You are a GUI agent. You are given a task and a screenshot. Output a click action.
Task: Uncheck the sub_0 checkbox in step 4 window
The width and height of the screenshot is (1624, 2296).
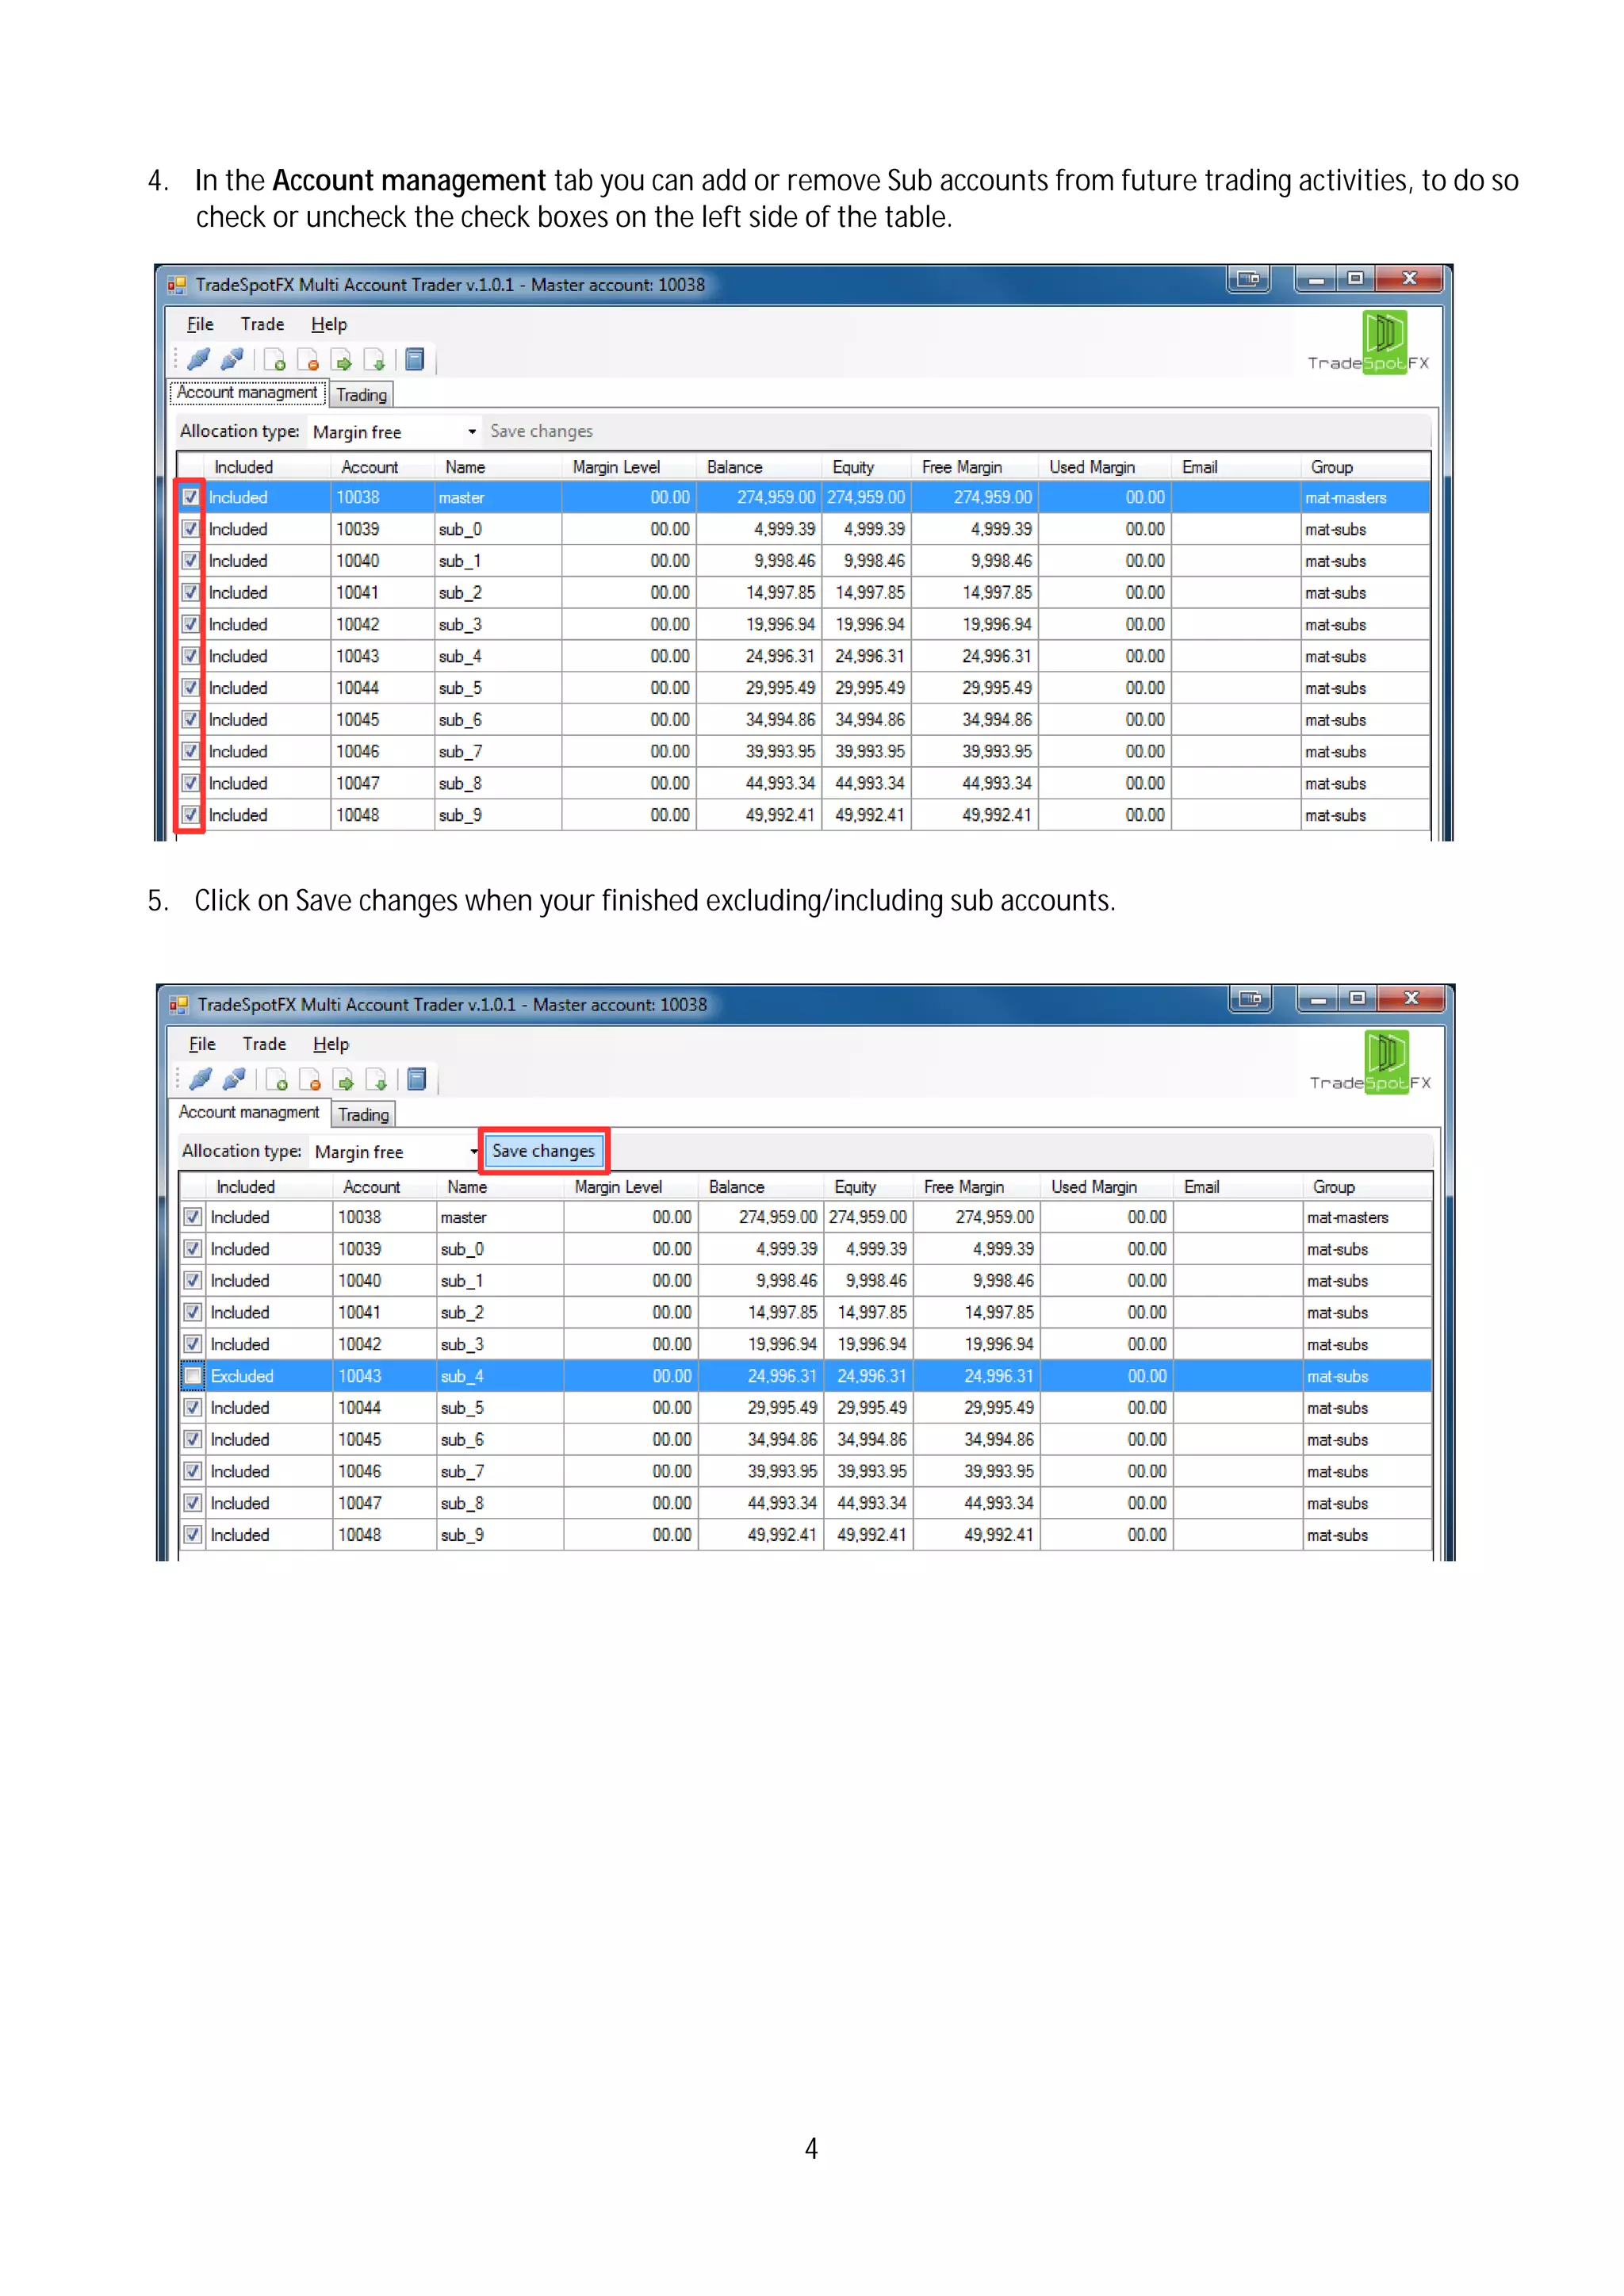[x=191, y=529]
